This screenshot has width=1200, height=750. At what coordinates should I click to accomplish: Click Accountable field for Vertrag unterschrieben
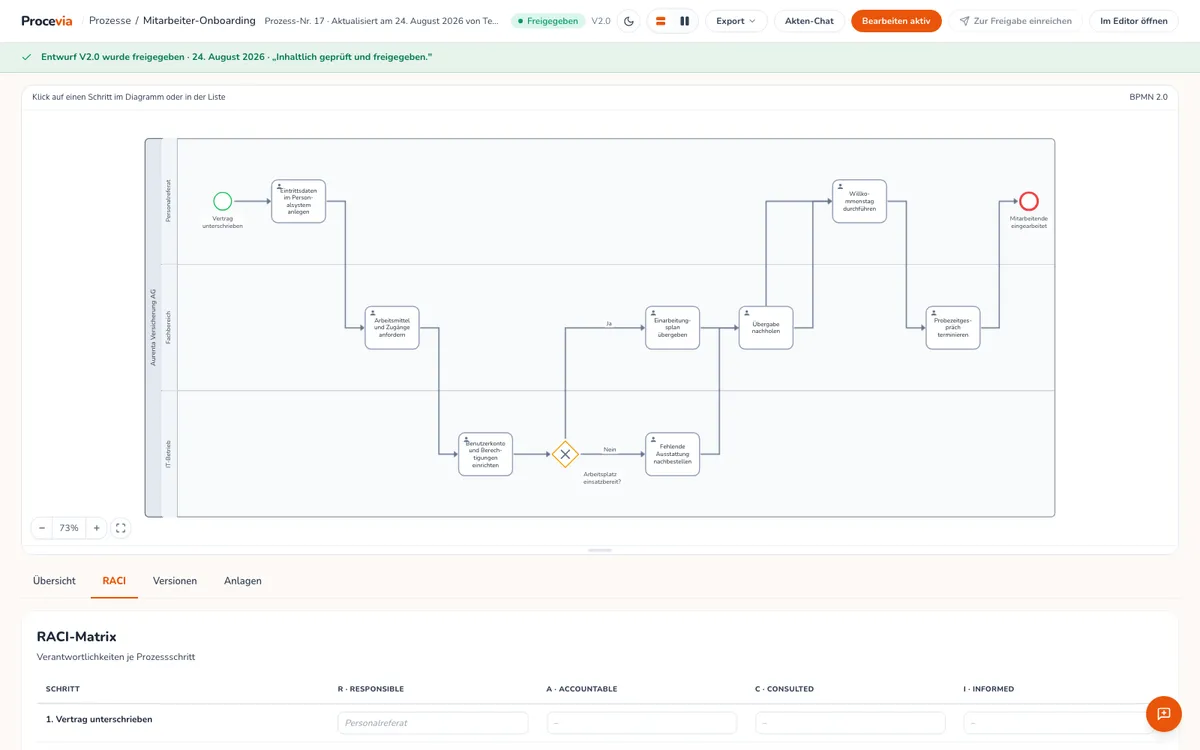pyautogui.click(x=642, y=723)
